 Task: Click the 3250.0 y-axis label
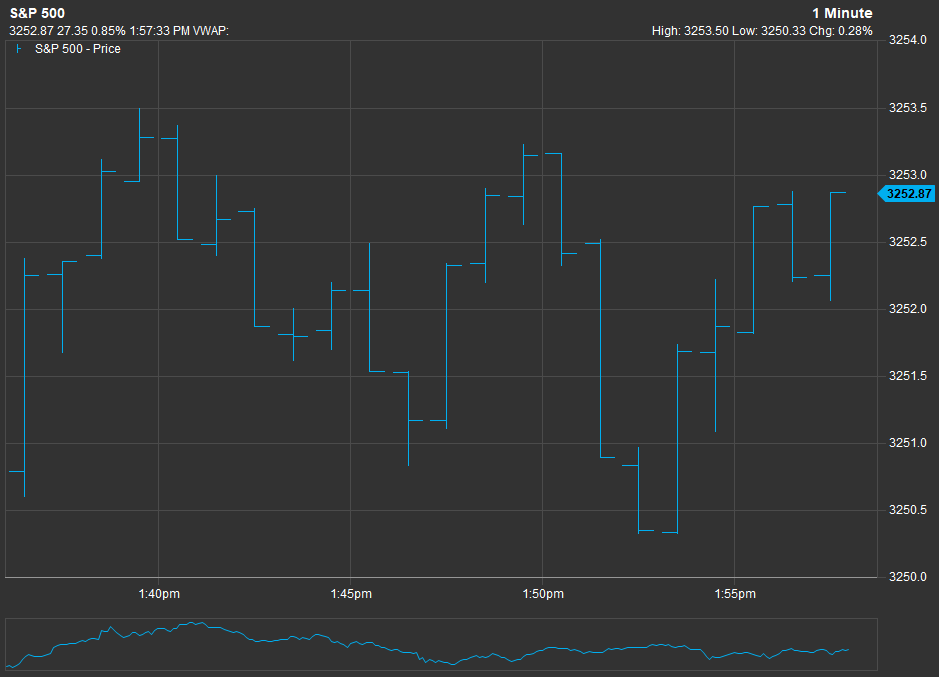point(907,577)
